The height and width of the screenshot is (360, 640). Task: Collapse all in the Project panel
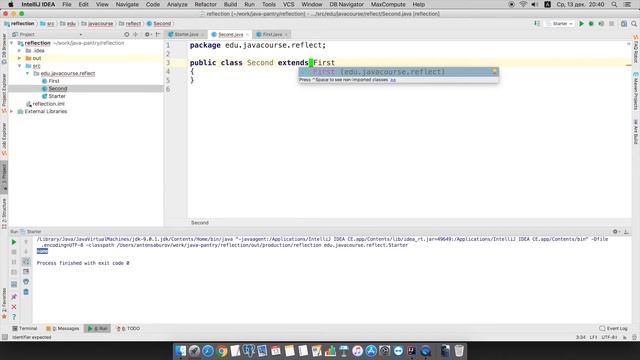[x=136, y=35]
